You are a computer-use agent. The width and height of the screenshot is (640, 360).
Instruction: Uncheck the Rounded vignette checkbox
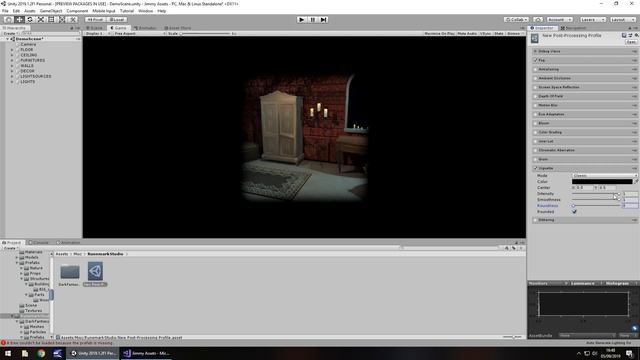(x=574, y=211)
